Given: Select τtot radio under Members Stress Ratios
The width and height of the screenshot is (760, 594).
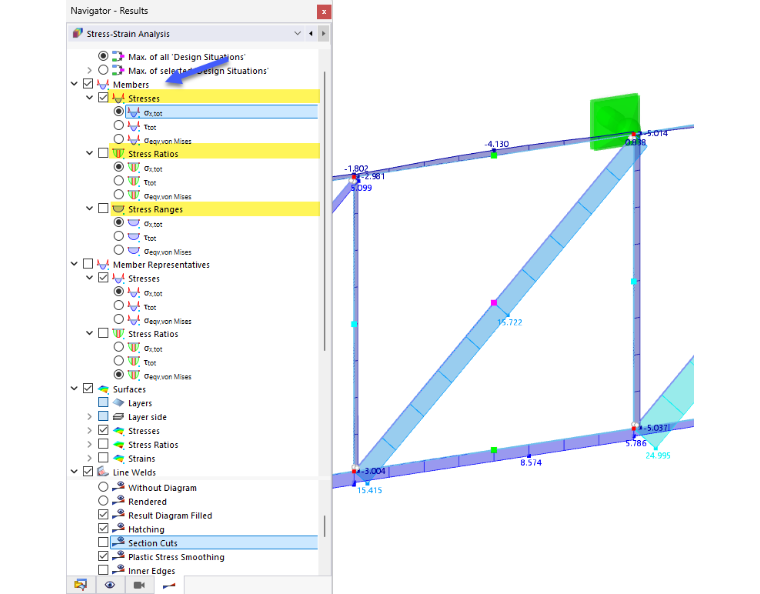Looking at the screenshot, I should (x=118, y=181).
